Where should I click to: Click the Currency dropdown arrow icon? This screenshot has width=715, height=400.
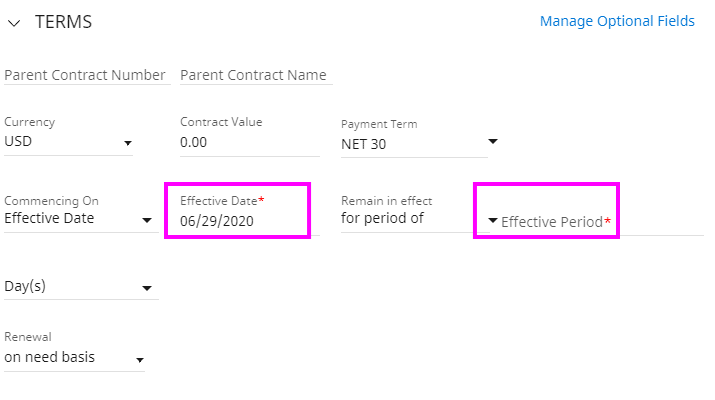point(128,143)
